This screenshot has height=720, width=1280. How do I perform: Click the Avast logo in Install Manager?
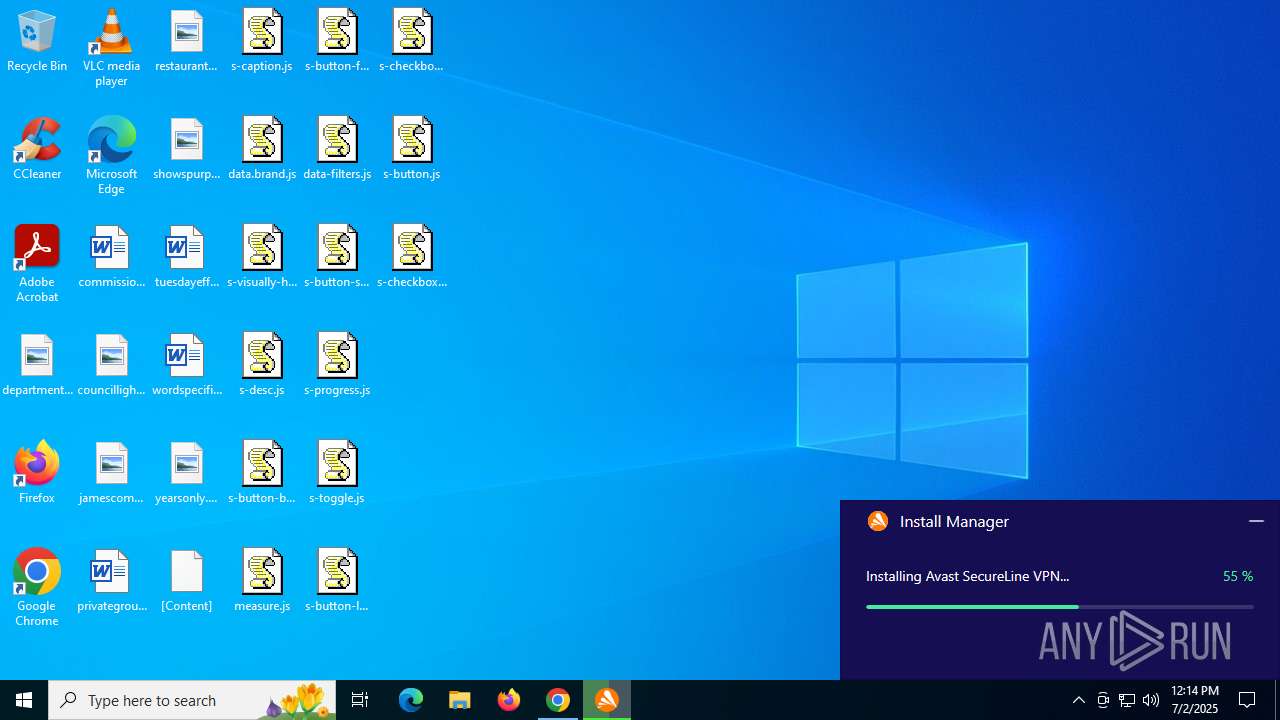click(x=878, y=521)
